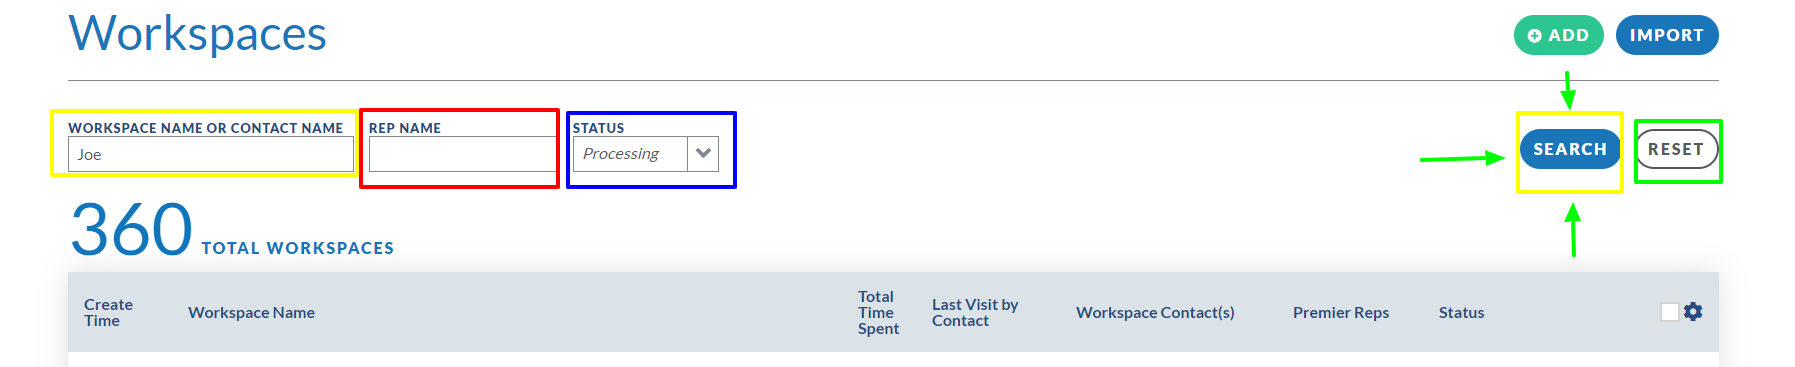This screenshot has height=367, width=1795.
Task: Click the SEARCH button
Action: [1570, 149]
